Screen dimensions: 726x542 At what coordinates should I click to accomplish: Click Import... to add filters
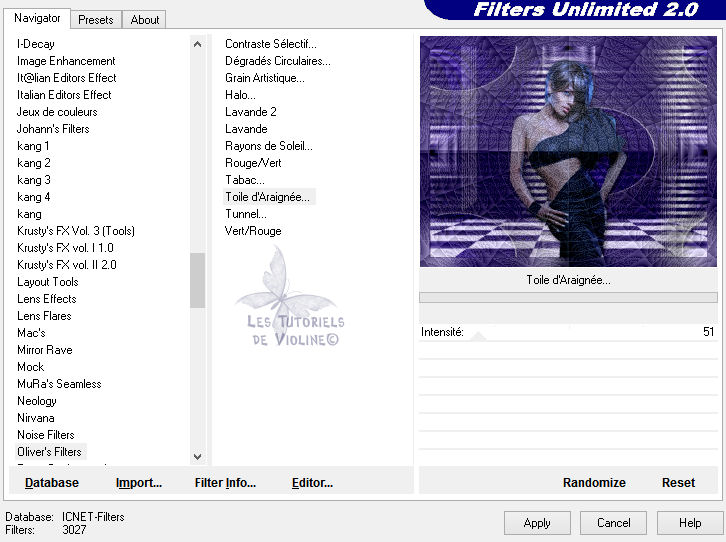point(139,482)
